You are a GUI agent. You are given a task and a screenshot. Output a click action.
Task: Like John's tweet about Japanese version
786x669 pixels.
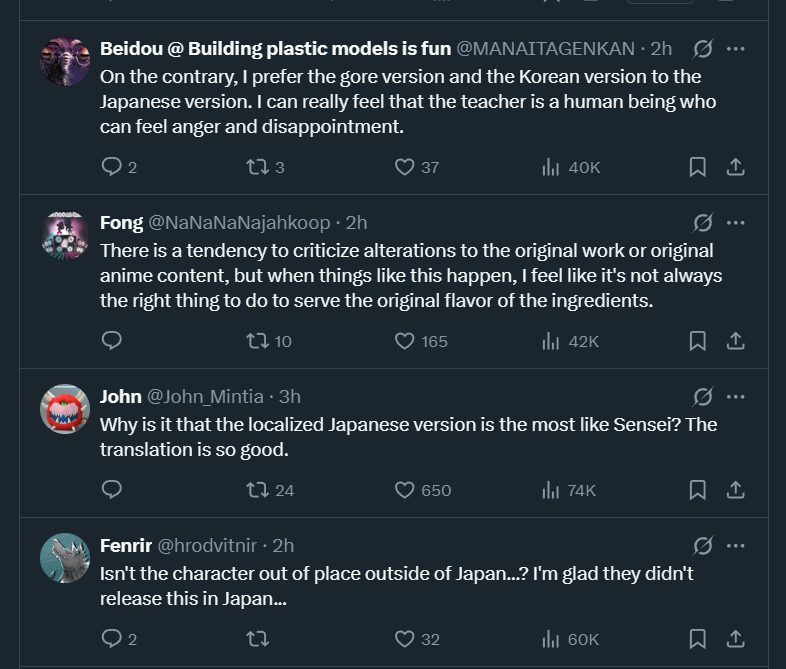423,490
